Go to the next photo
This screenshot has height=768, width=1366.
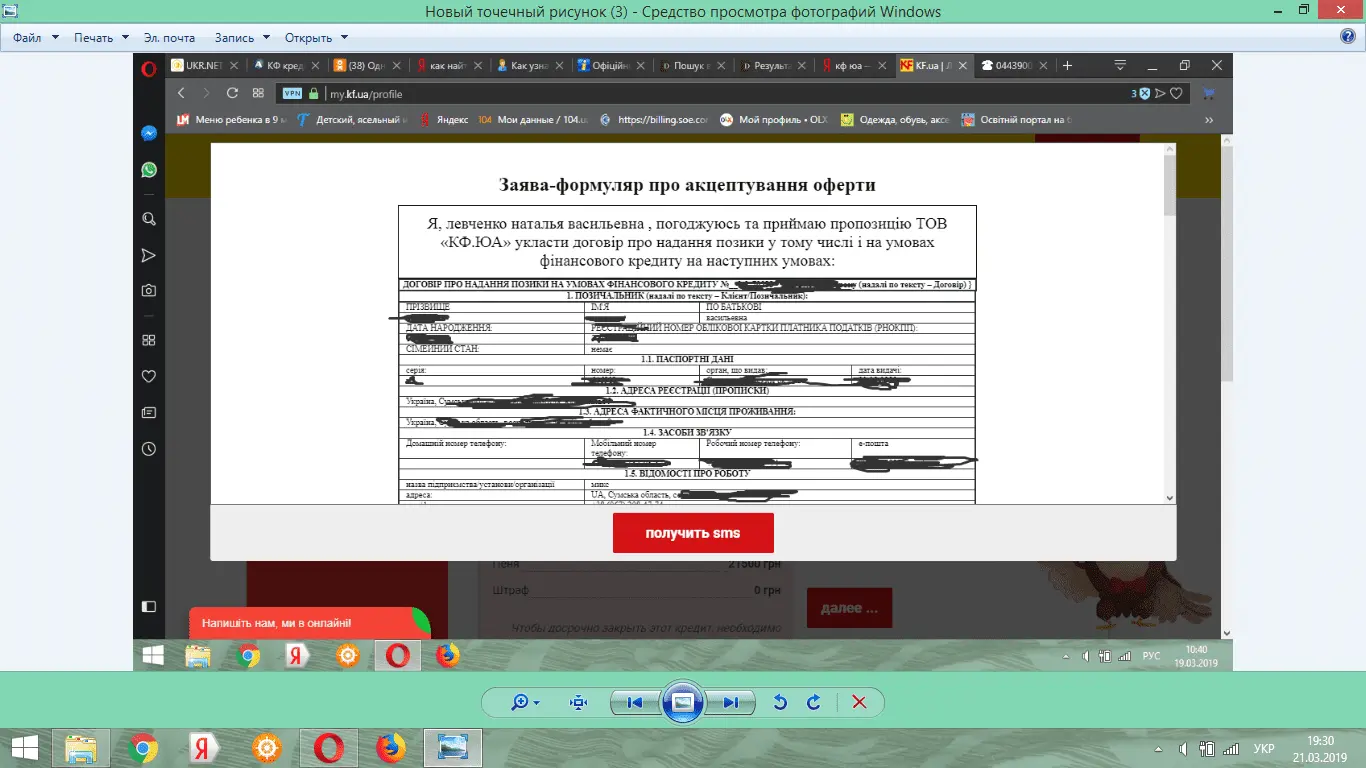731,702
